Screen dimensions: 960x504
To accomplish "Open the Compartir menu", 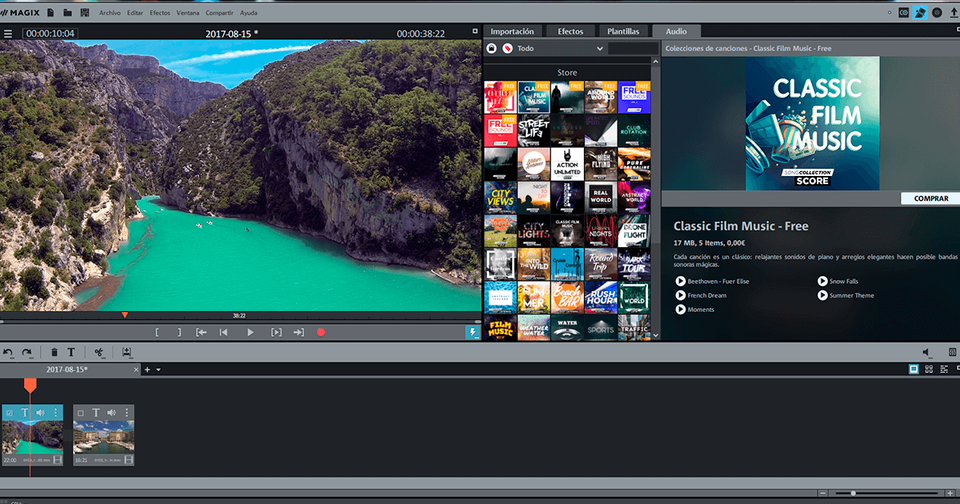I will [219, 13].
